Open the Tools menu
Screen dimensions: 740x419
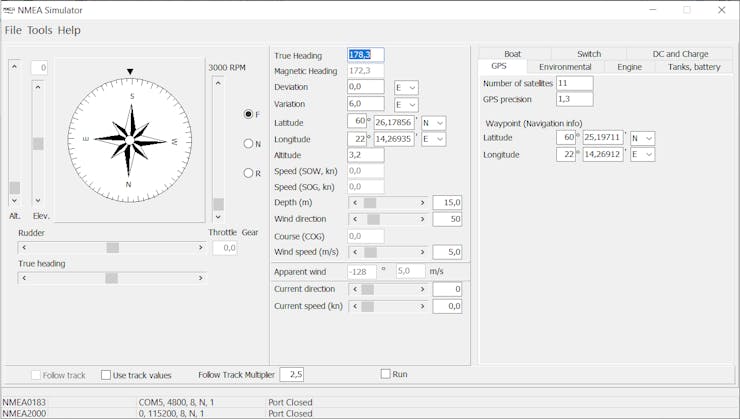[40, 30]
